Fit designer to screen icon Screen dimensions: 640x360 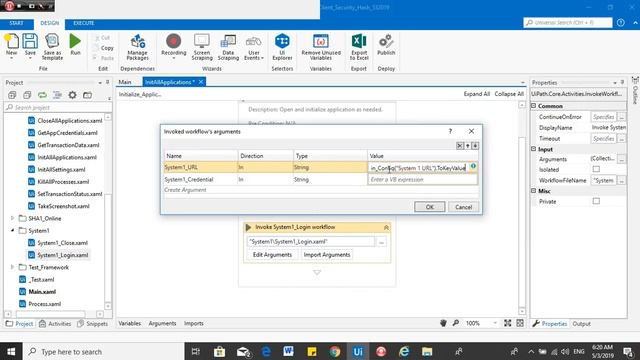(x=507, y=323)
